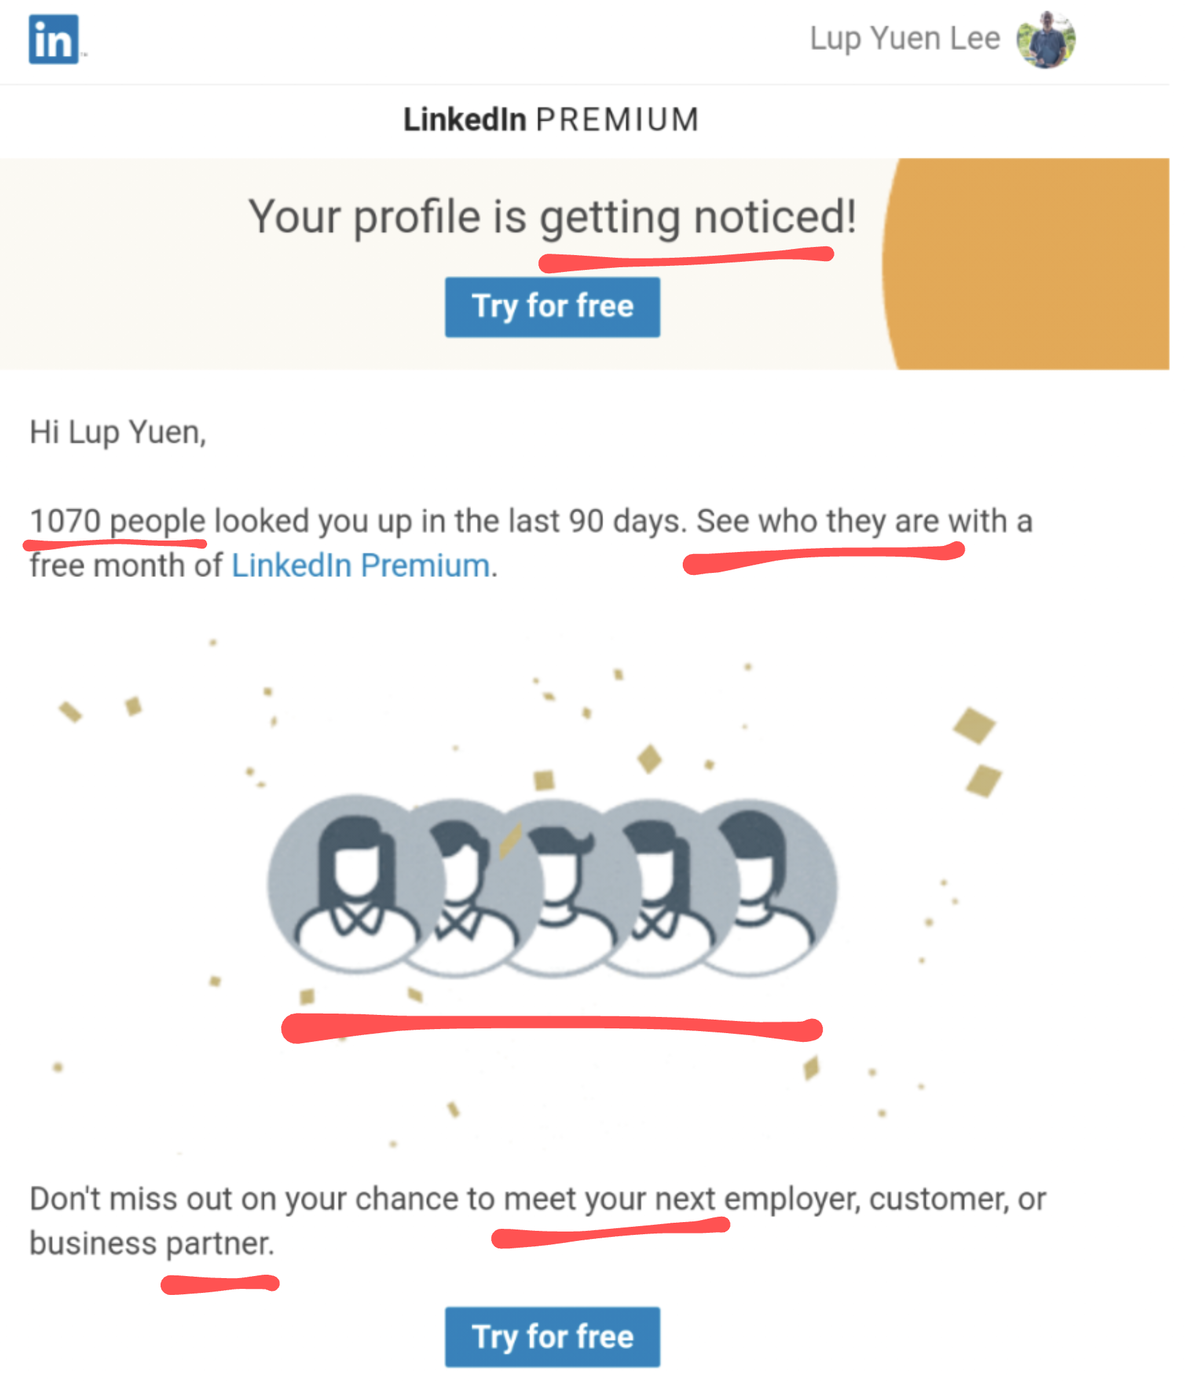Click the "Your profile is getting noticed!" headline
Screen dimensions: 1186x1382
552,217
